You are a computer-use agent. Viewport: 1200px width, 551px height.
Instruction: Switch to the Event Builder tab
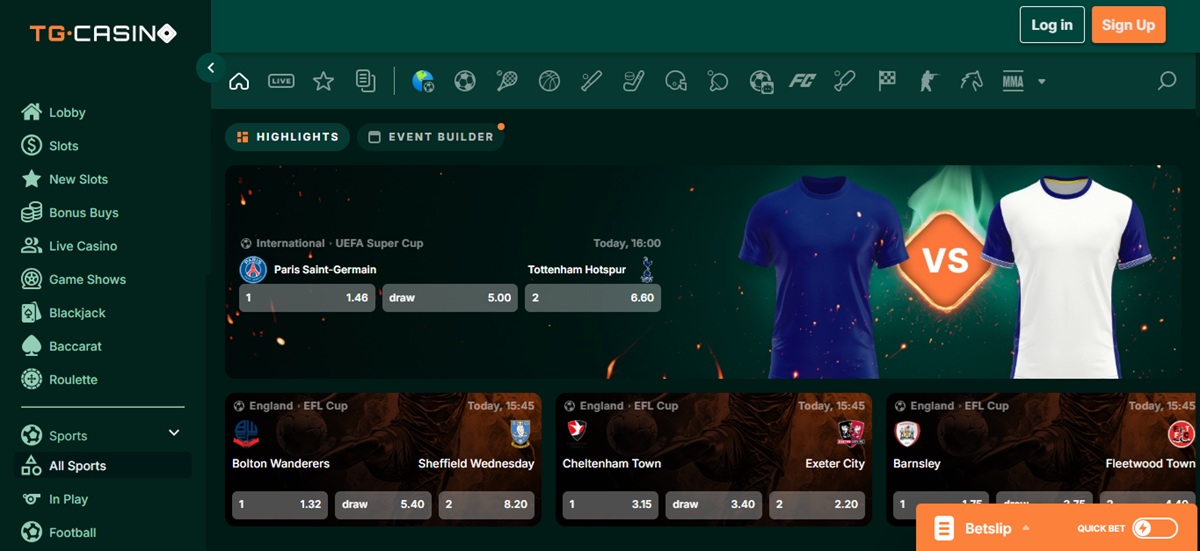click(x=430, y=137)
